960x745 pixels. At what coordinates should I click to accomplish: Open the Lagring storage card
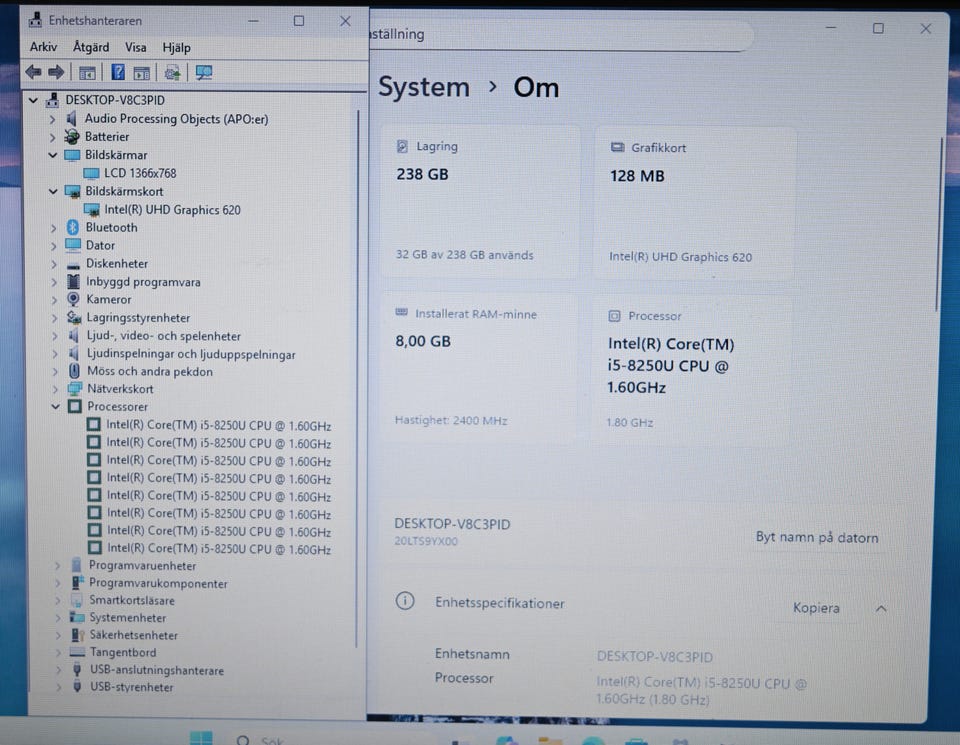481,201
